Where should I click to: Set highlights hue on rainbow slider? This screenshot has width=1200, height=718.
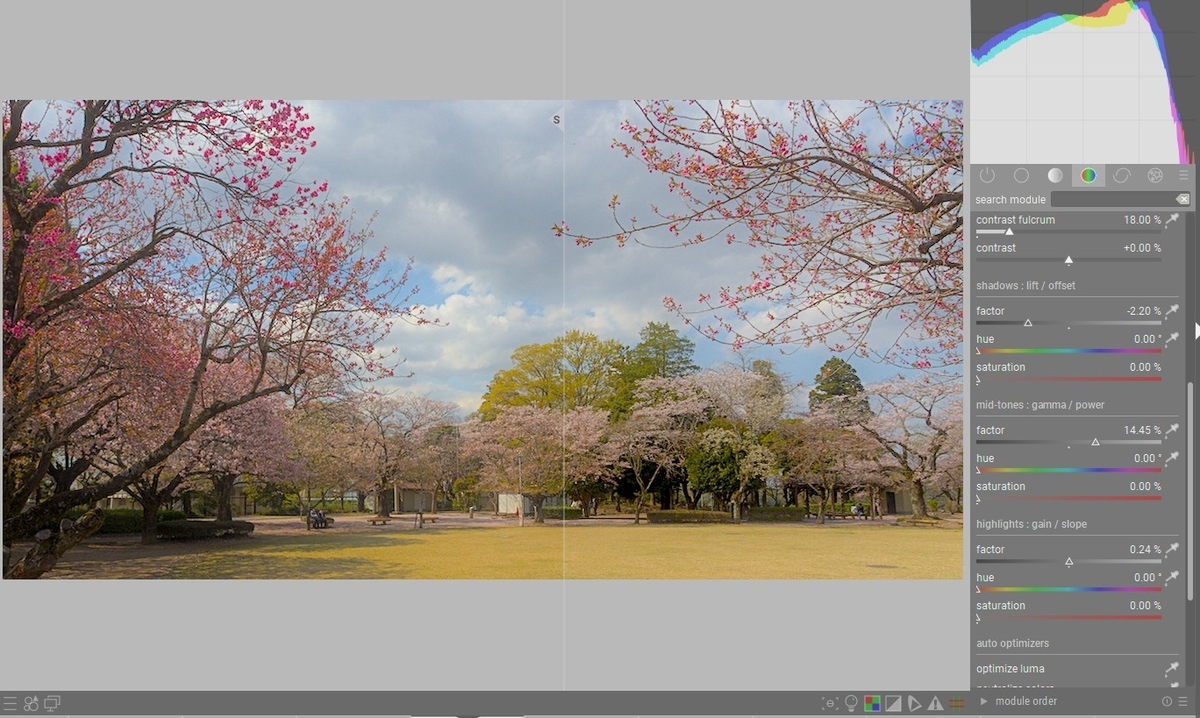[1068, 589]
